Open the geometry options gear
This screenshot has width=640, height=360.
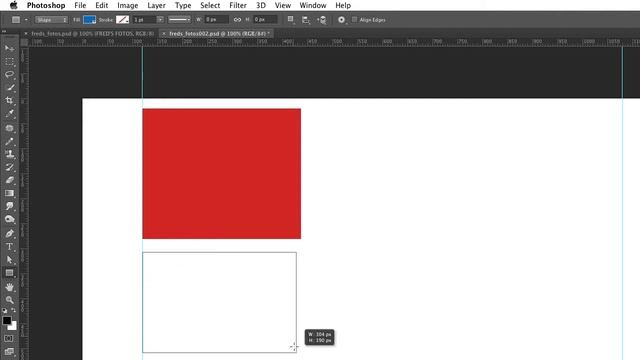342,20
